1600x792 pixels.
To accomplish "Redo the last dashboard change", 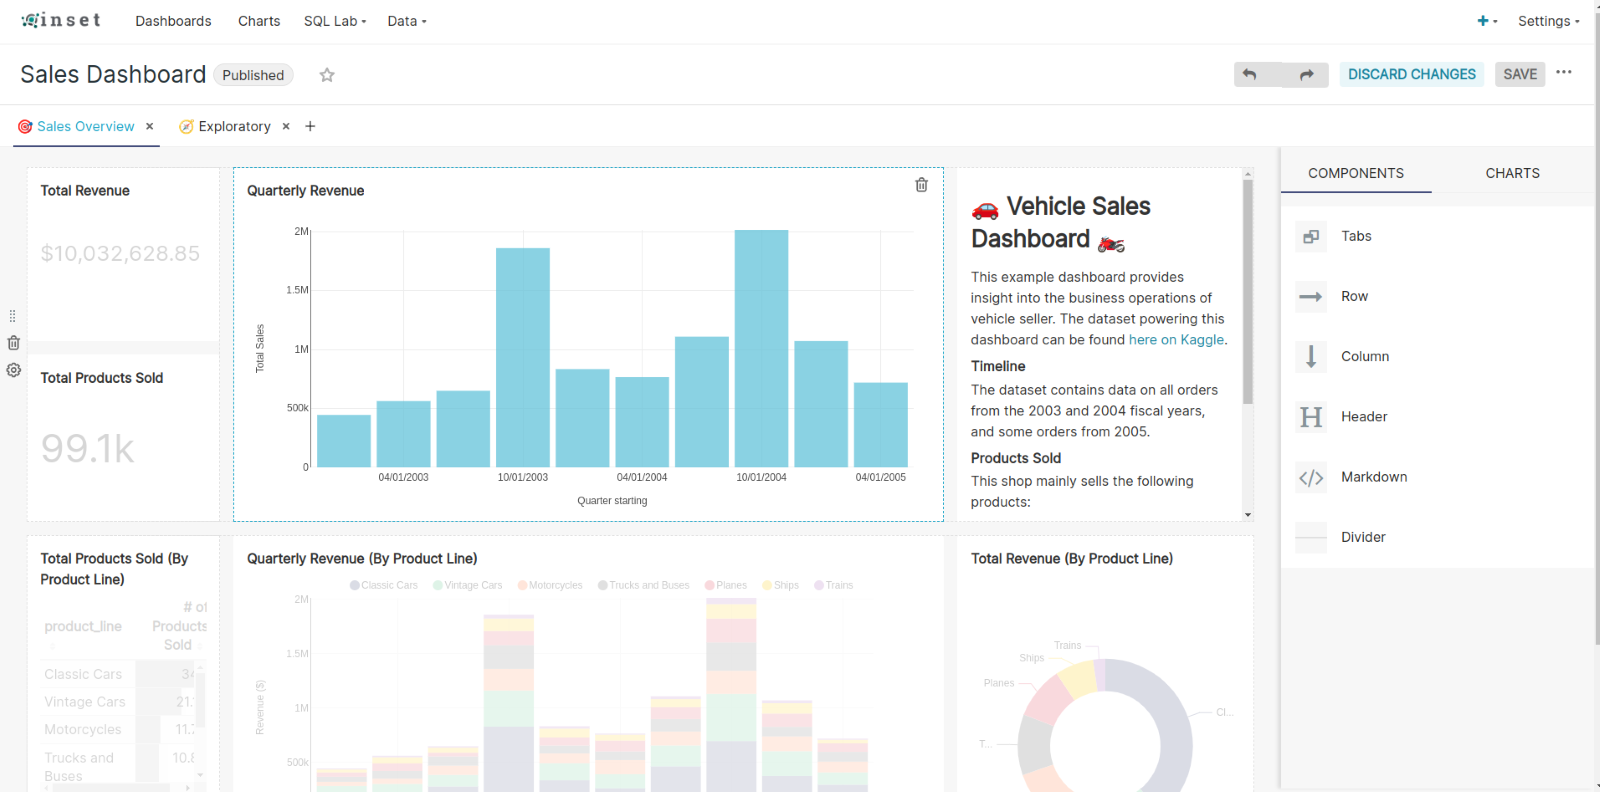I will click(1306, 74).
